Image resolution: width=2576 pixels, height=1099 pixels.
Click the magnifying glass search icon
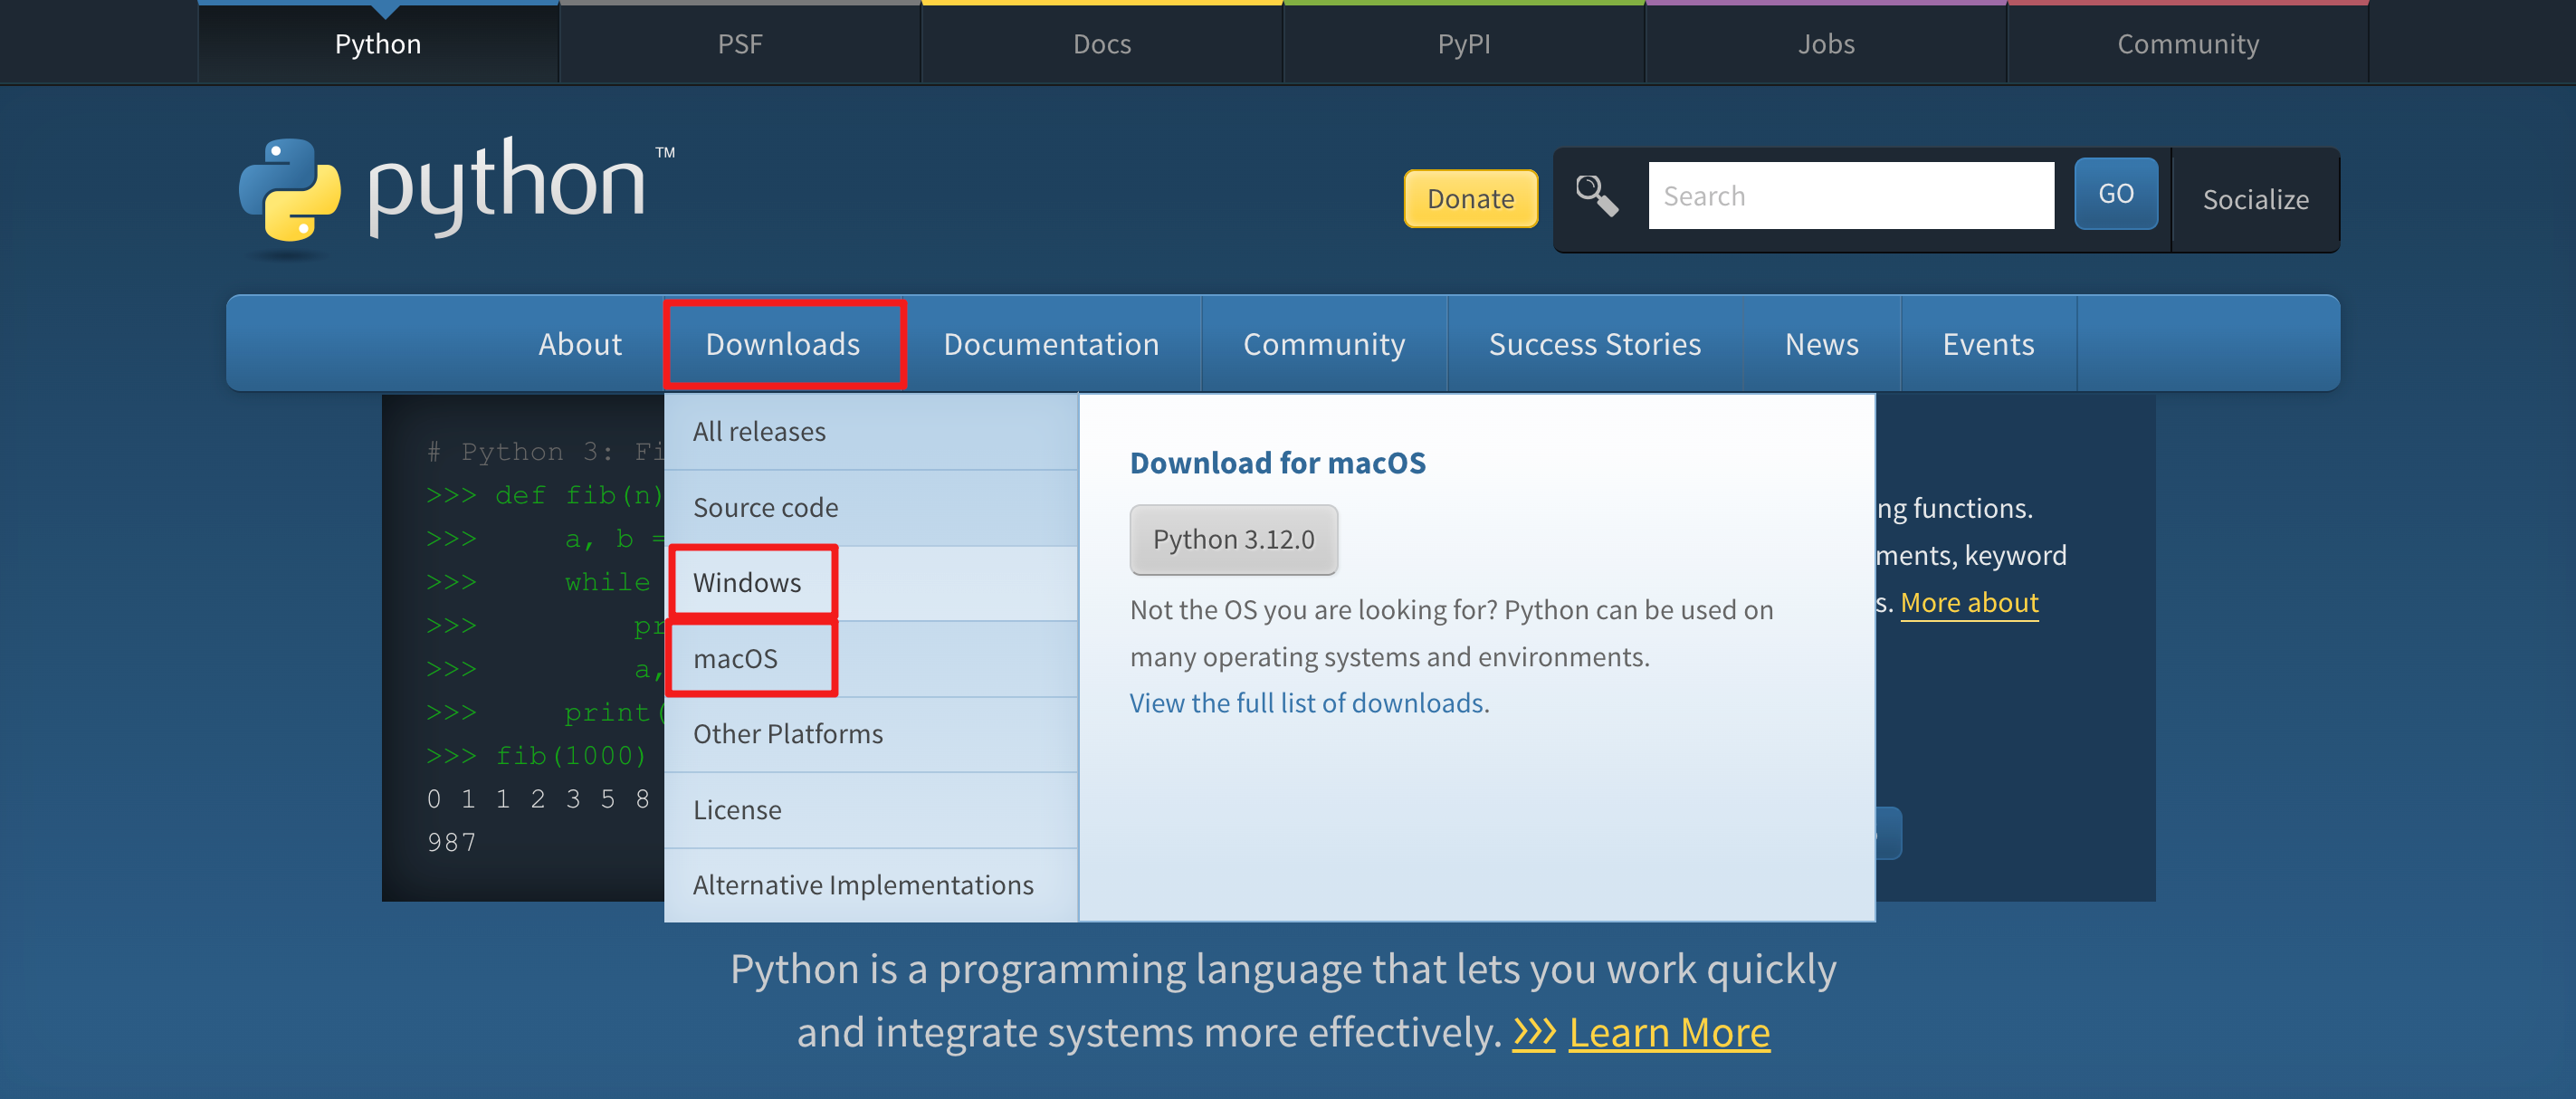pyautogui.click(x=1596, y=196)
